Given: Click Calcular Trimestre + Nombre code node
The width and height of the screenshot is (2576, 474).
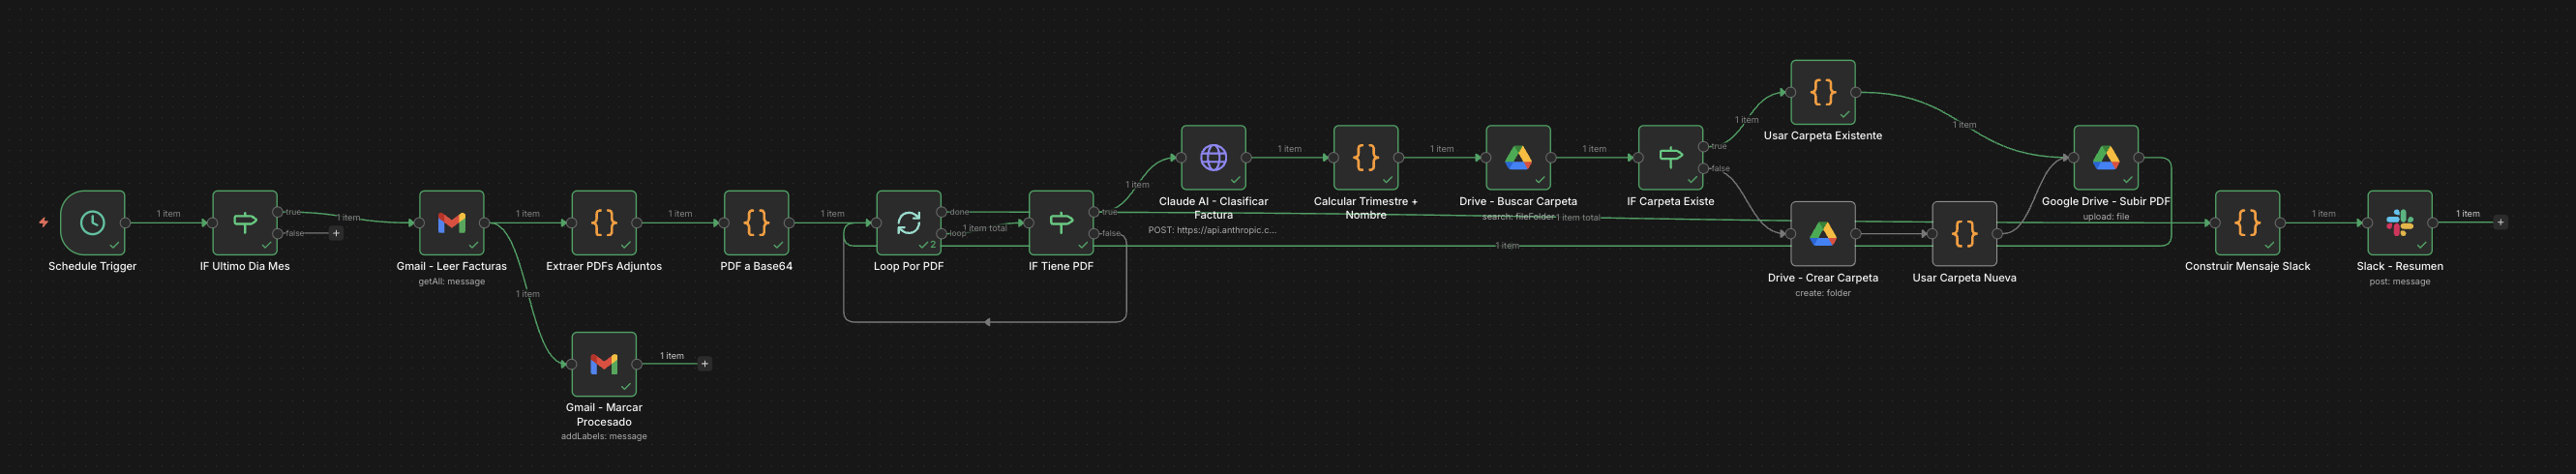Looking at the screenshot, I should click(1365, 157).
